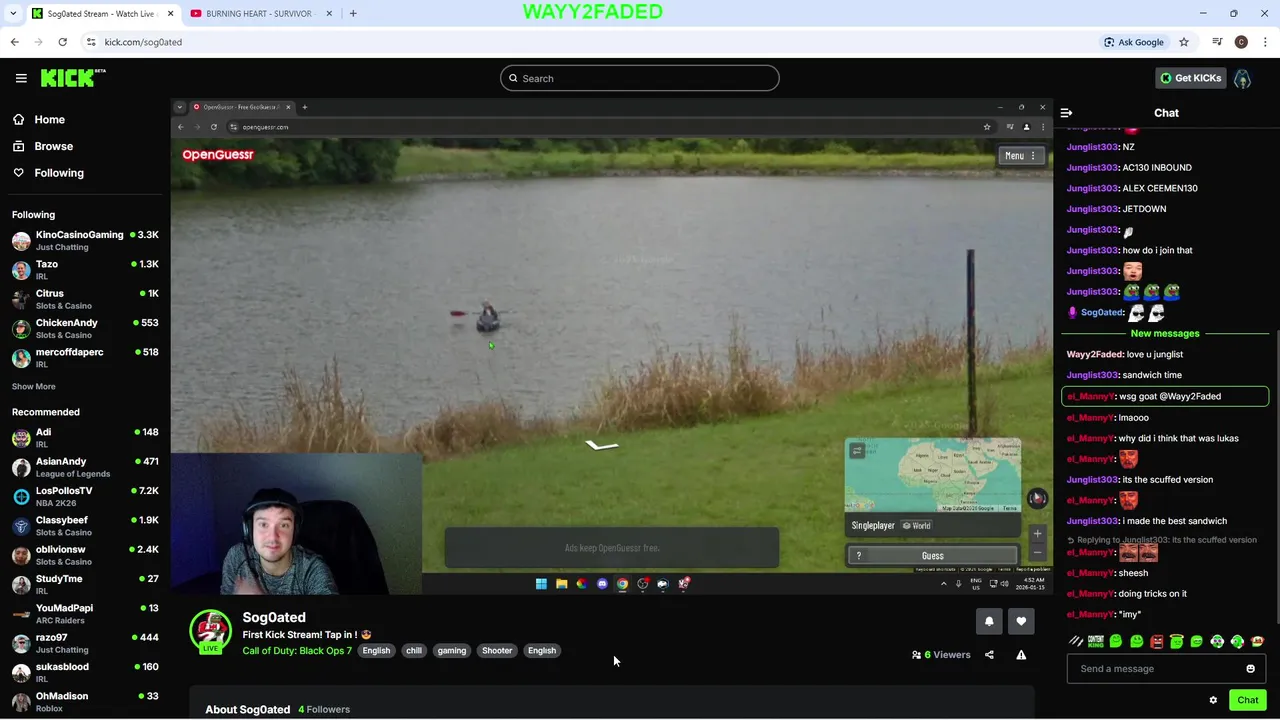Open a new browser tab

click(x=353, y=13)
